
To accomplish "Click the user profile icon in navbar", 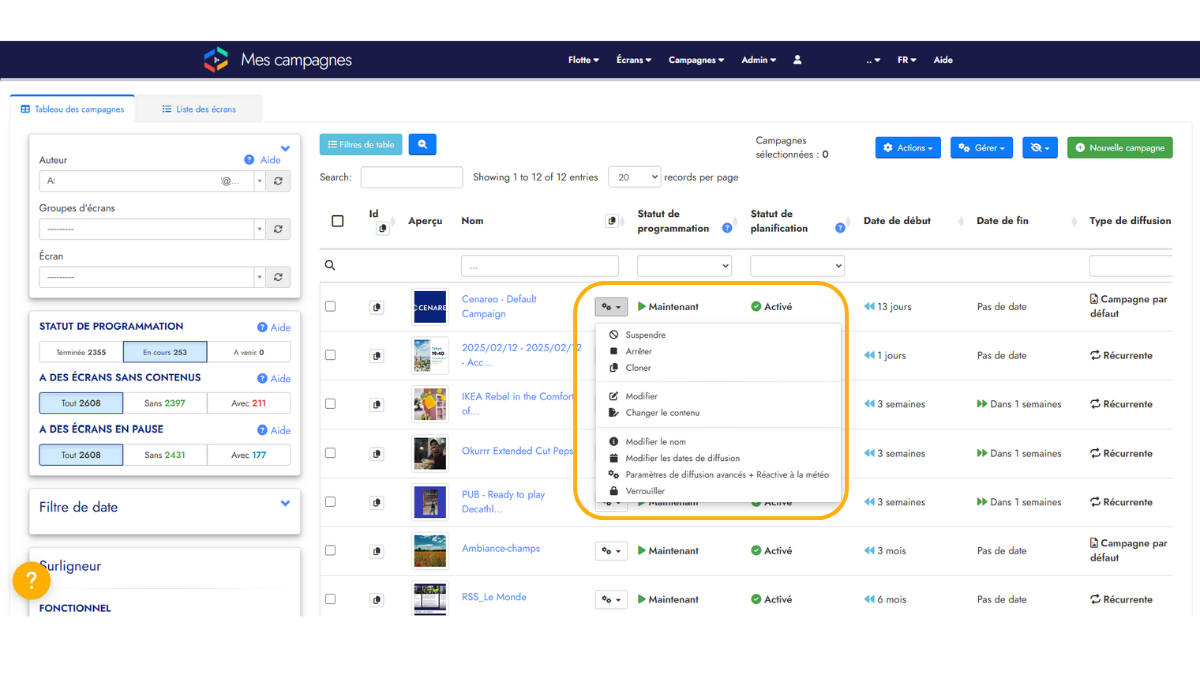I will (x=797, y=60).
